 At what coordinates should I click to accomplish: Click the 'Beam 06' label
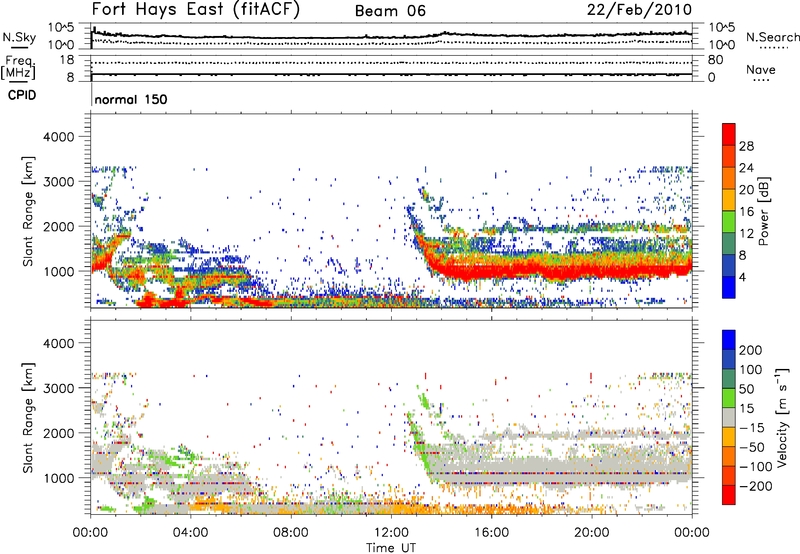point(390,11)
